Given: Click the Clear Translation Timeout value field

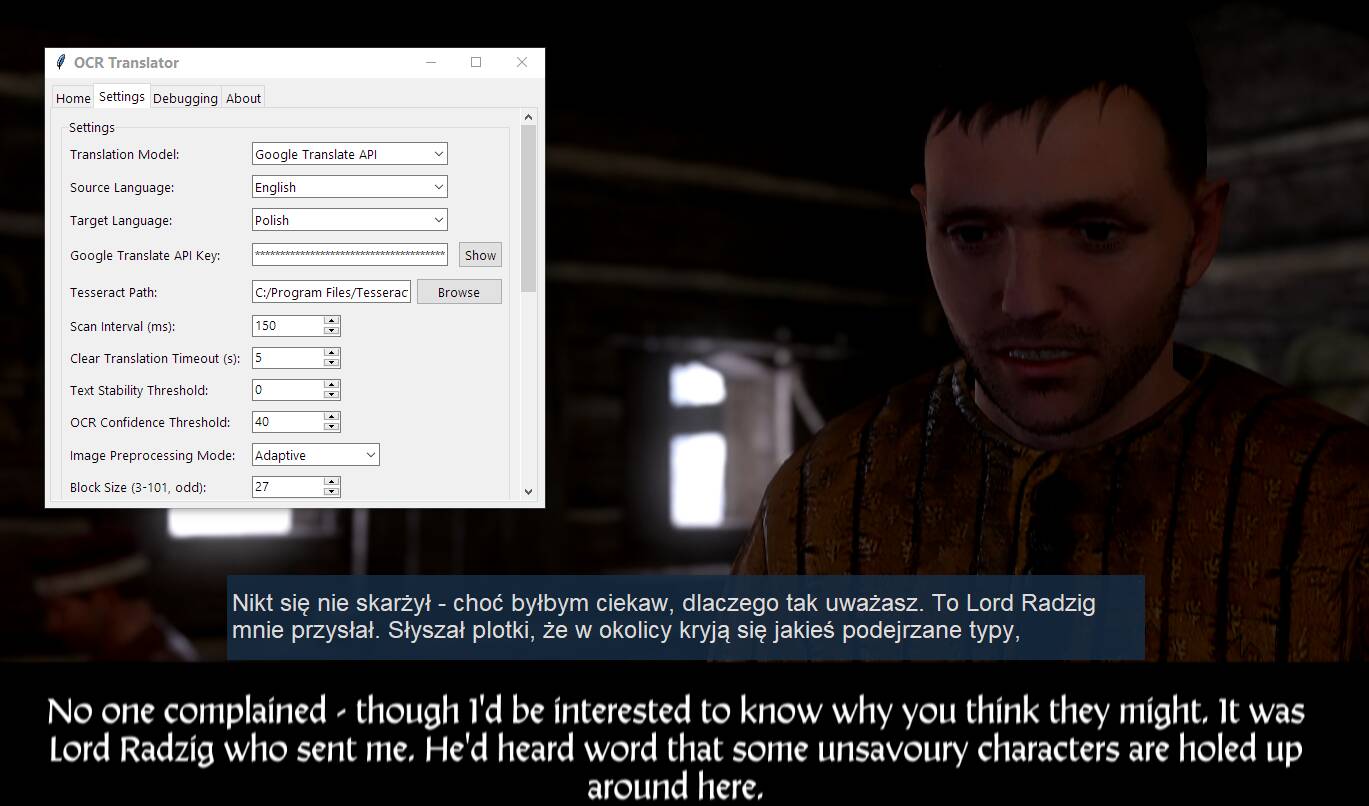Looking at the screenshot, I should click(288, 358).
